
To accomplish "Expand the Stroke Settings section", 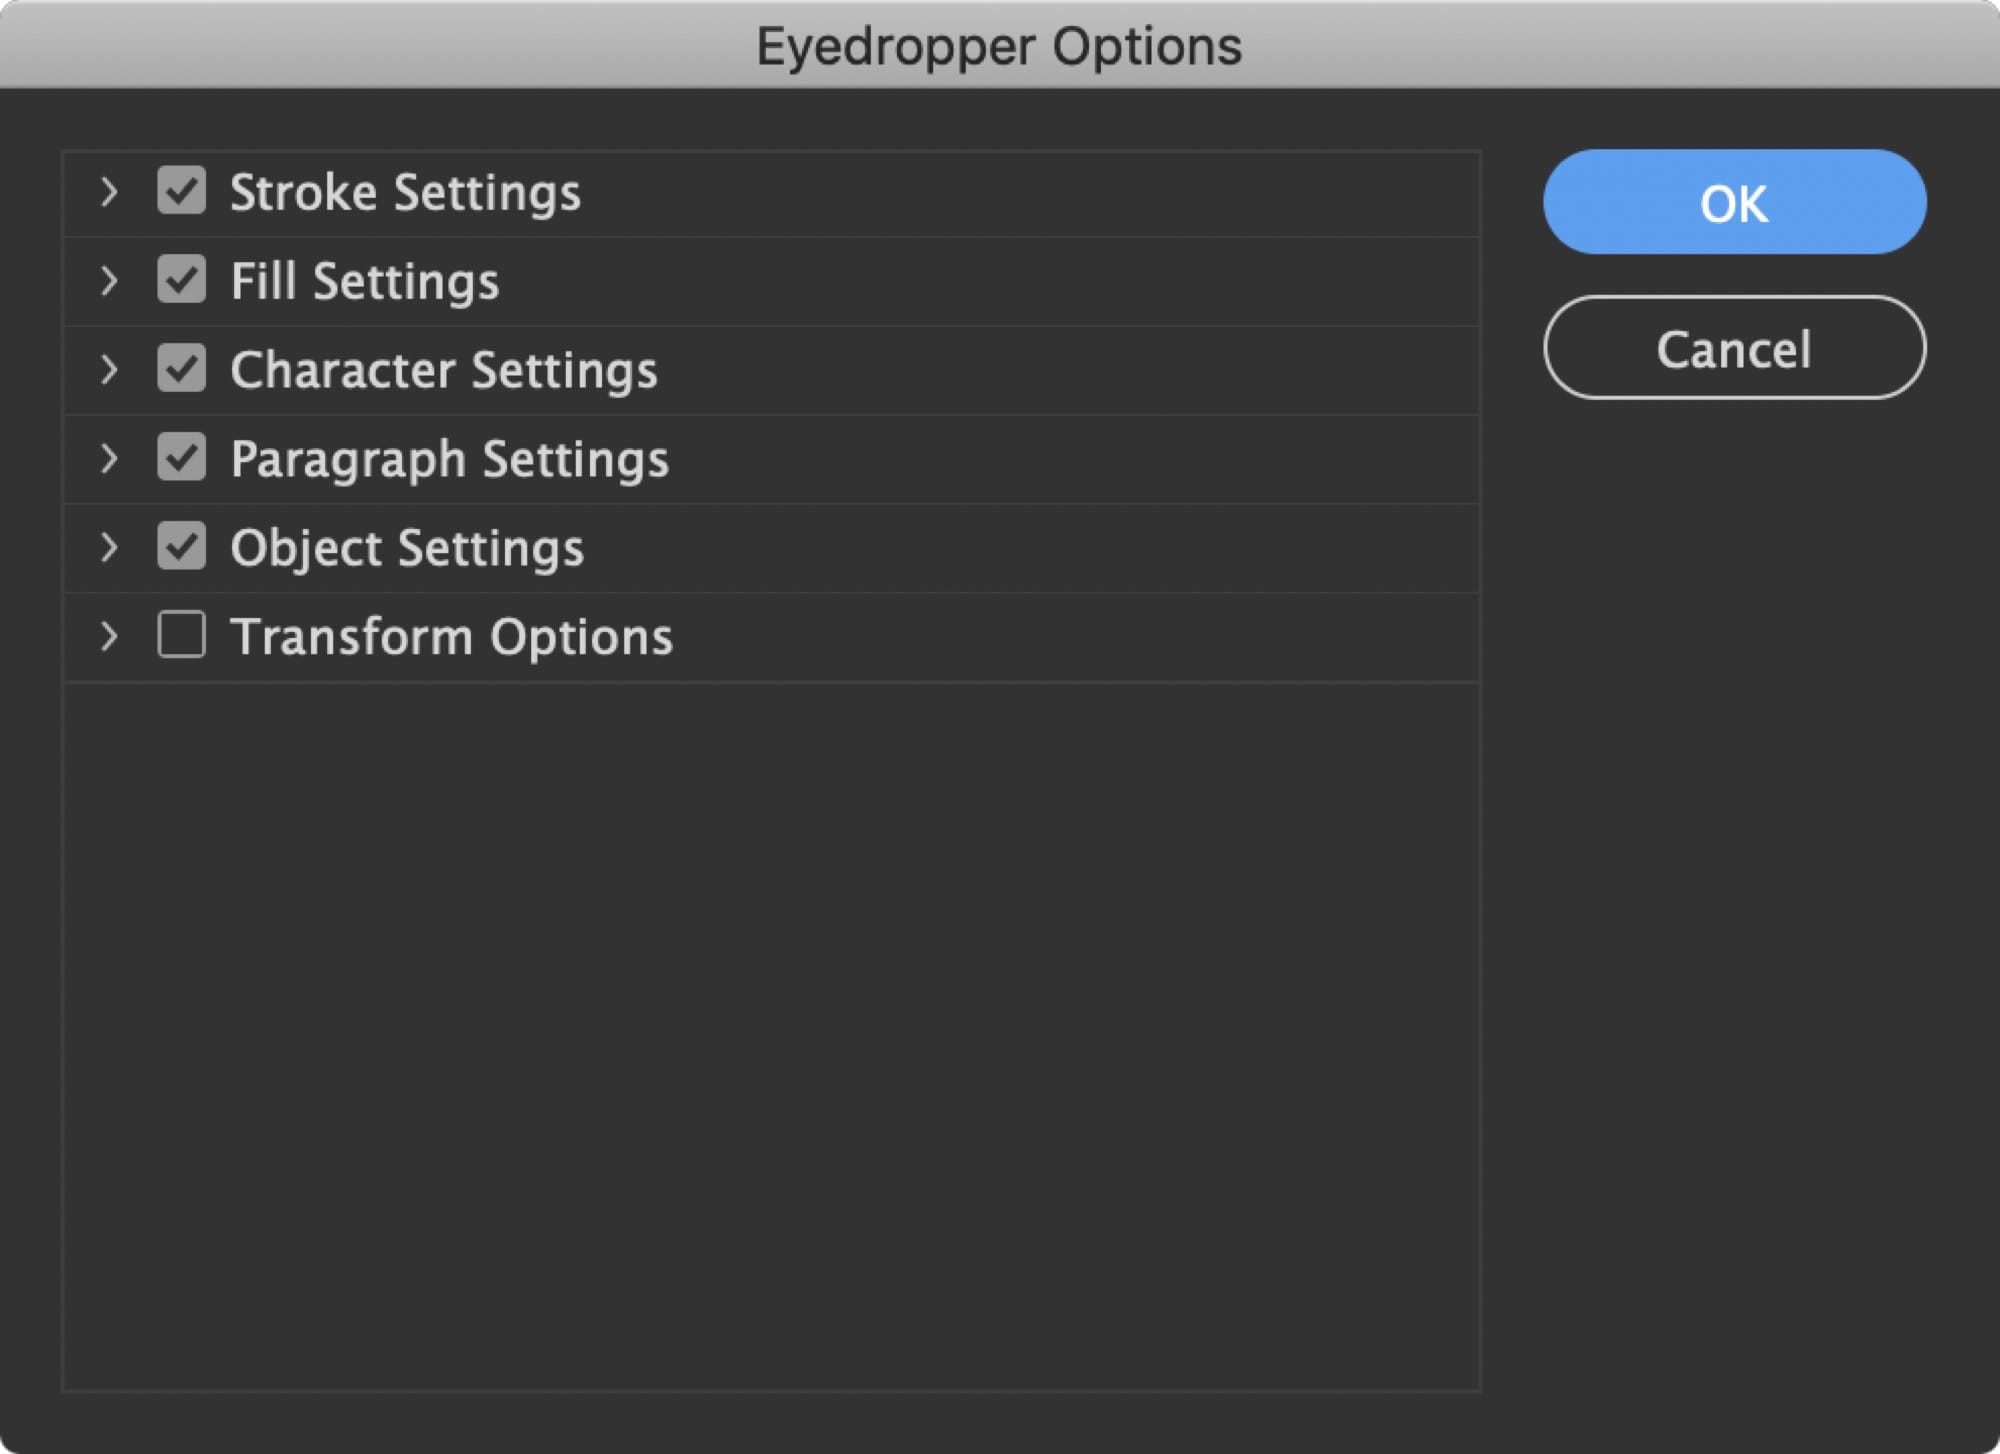I will tap(110, 191).
